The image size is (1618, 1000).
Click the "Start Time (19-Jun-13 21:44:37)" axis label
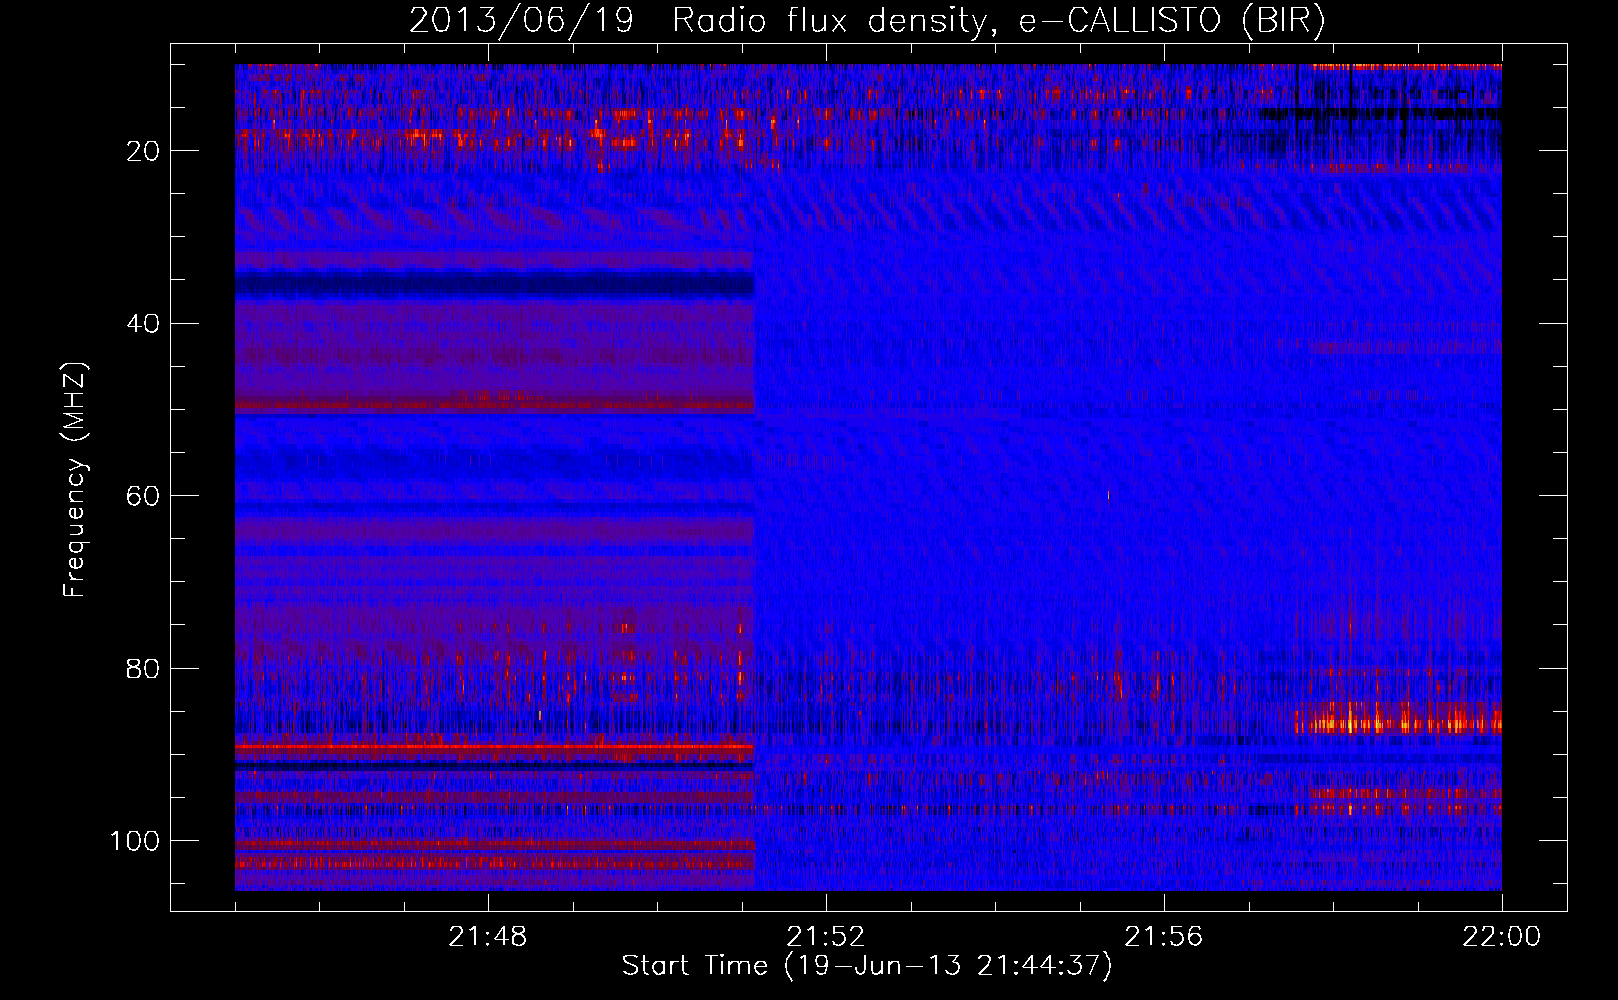pos(867,966)
